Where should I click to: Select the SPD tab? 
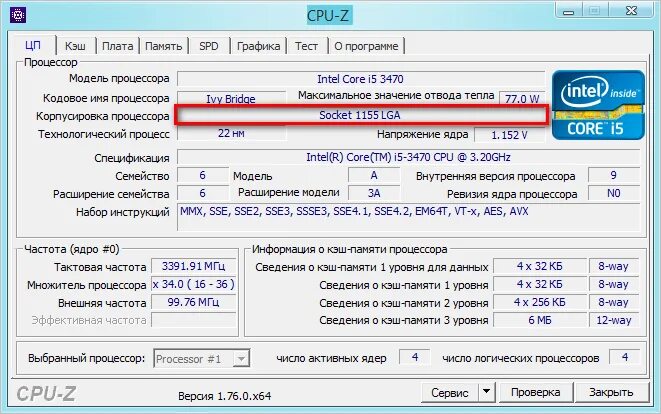pyautogui.click(x=209, y=46)
